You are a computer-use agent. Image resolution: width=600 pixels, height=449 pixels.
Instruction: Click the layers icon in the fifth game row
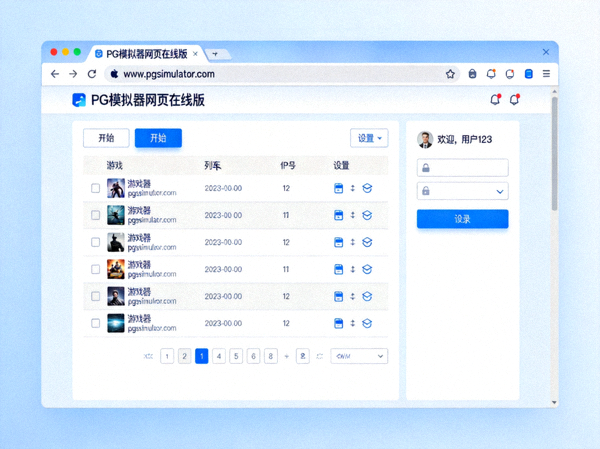coord(367,296)
